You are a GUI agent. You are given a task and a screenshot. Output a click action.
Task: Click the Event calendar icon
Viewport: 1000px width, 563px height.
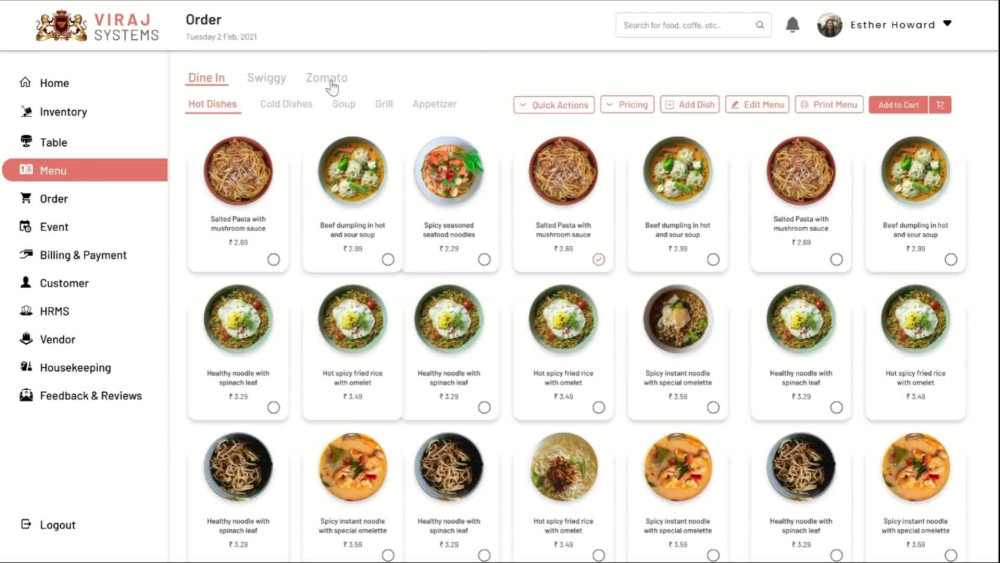coord(26,226)
